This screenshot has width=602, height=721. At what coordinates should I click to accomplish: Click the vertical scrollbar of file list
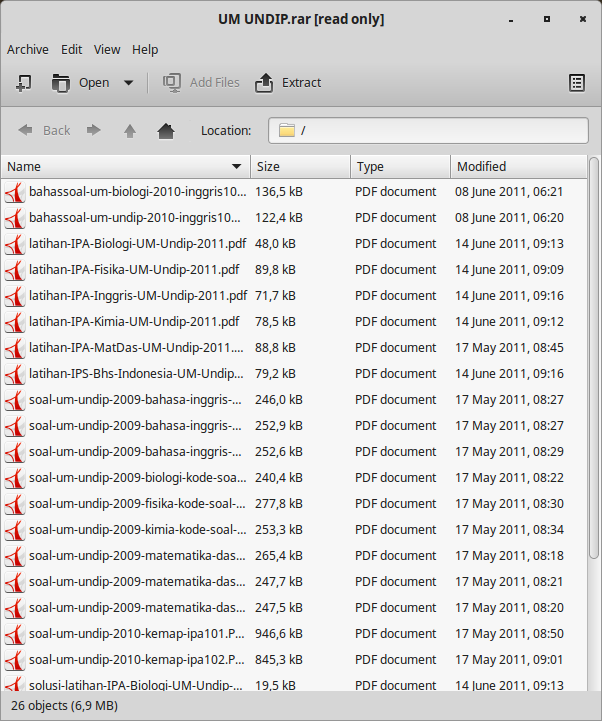(594, 359)
